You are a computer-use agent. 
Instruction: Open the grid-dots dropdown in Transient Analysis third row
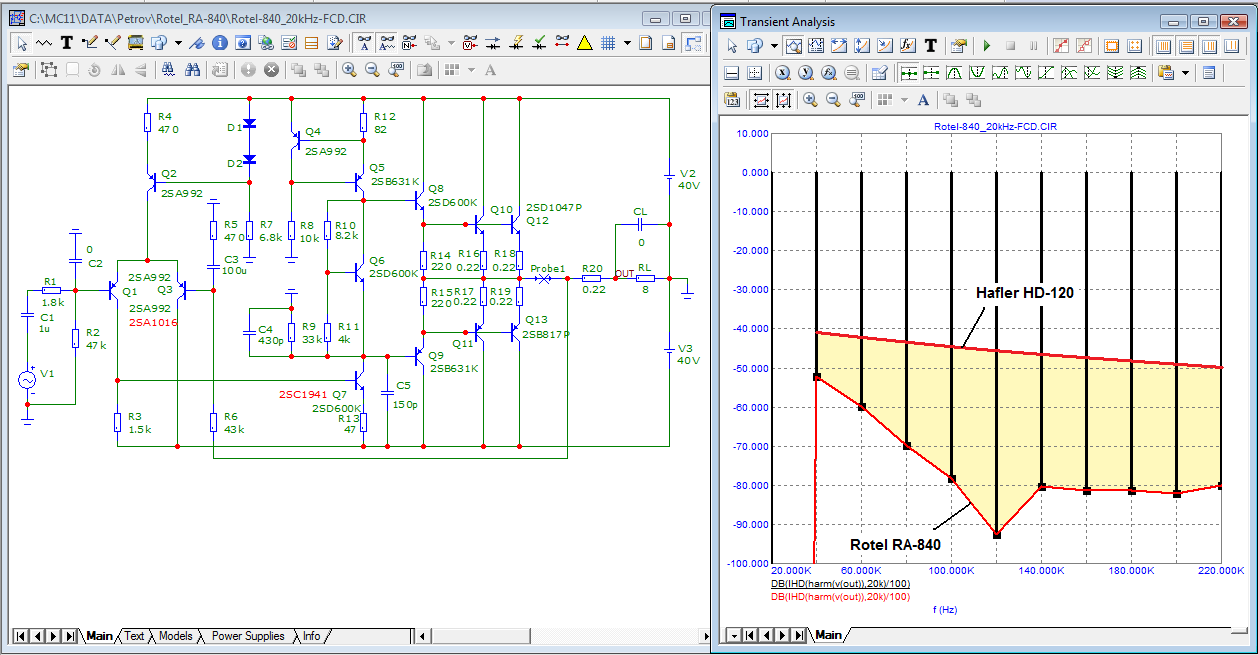(904, 100)
